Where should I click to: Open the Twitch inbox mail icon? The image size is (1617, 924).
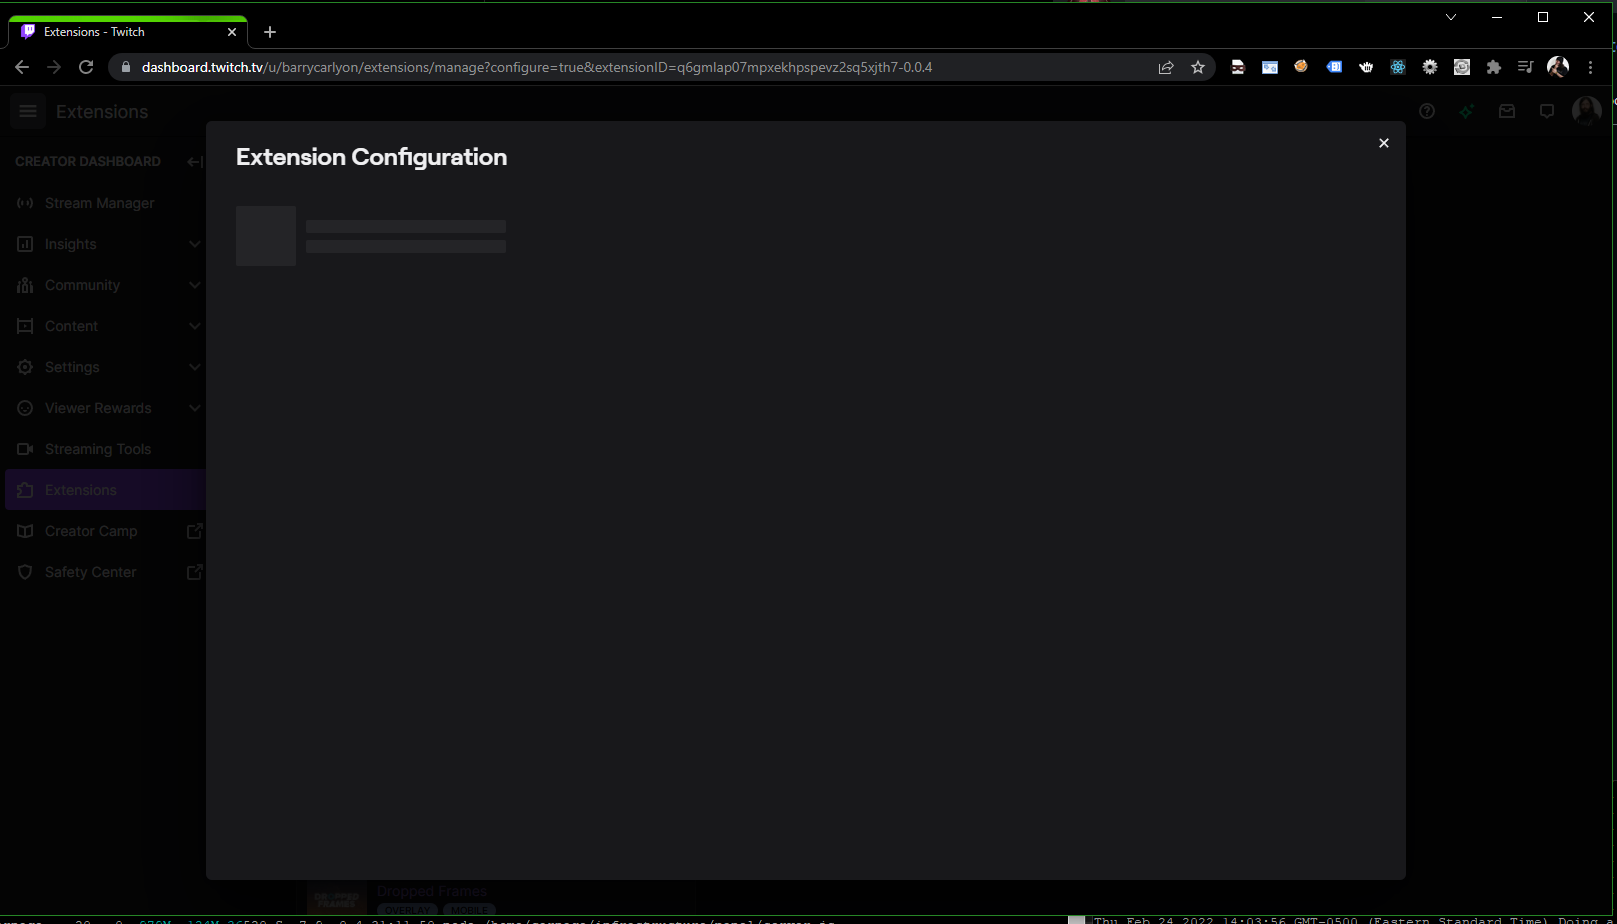(x=1507, y=111)
